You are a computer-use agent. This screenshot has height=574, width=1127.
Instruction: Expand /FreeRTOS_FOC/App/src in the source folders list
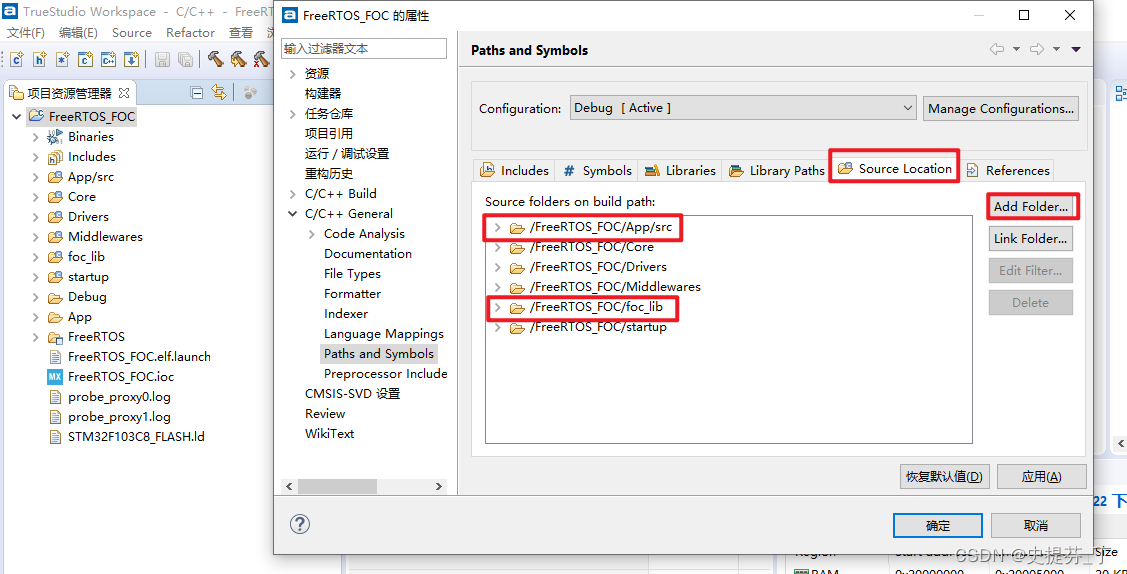497,228
